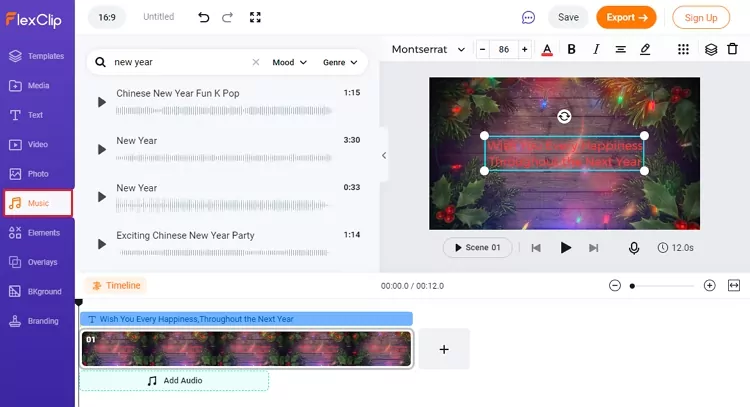Image resolution: width=750 pixels, height=407 pixels.
Task: Open the Photo sidebar section
Action: [x=29, y=174]
